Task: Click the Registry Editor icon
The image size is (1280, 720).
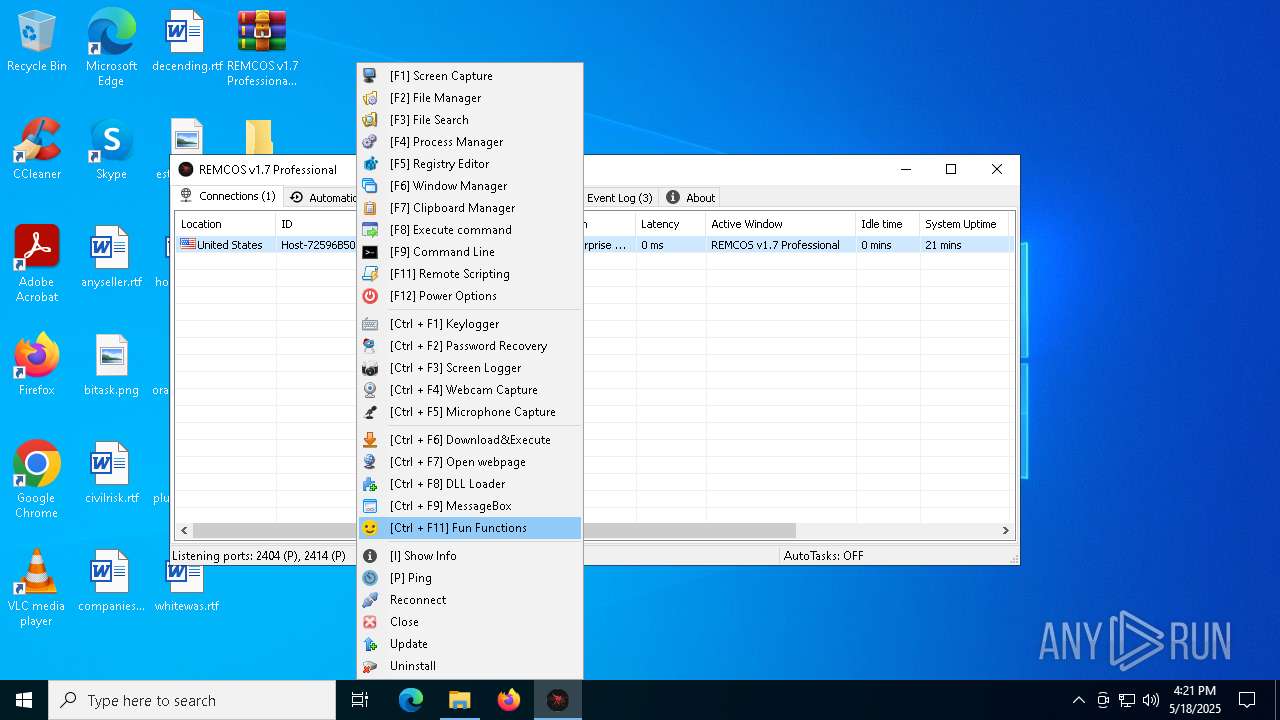Action: coord(370,164)
